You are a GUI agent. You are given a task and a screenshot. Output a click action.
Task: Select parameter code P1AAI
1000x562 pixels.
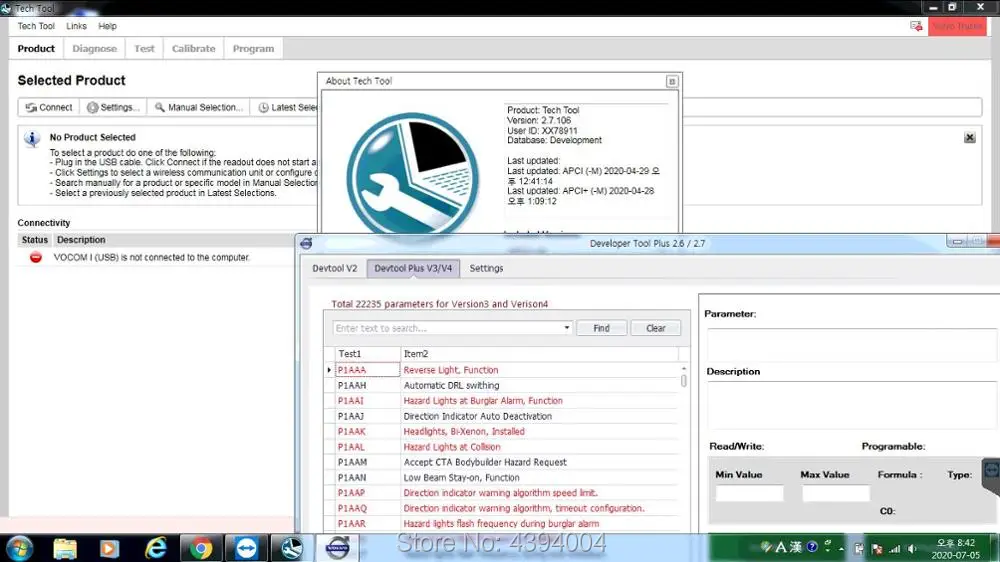(x=350, y=401)
